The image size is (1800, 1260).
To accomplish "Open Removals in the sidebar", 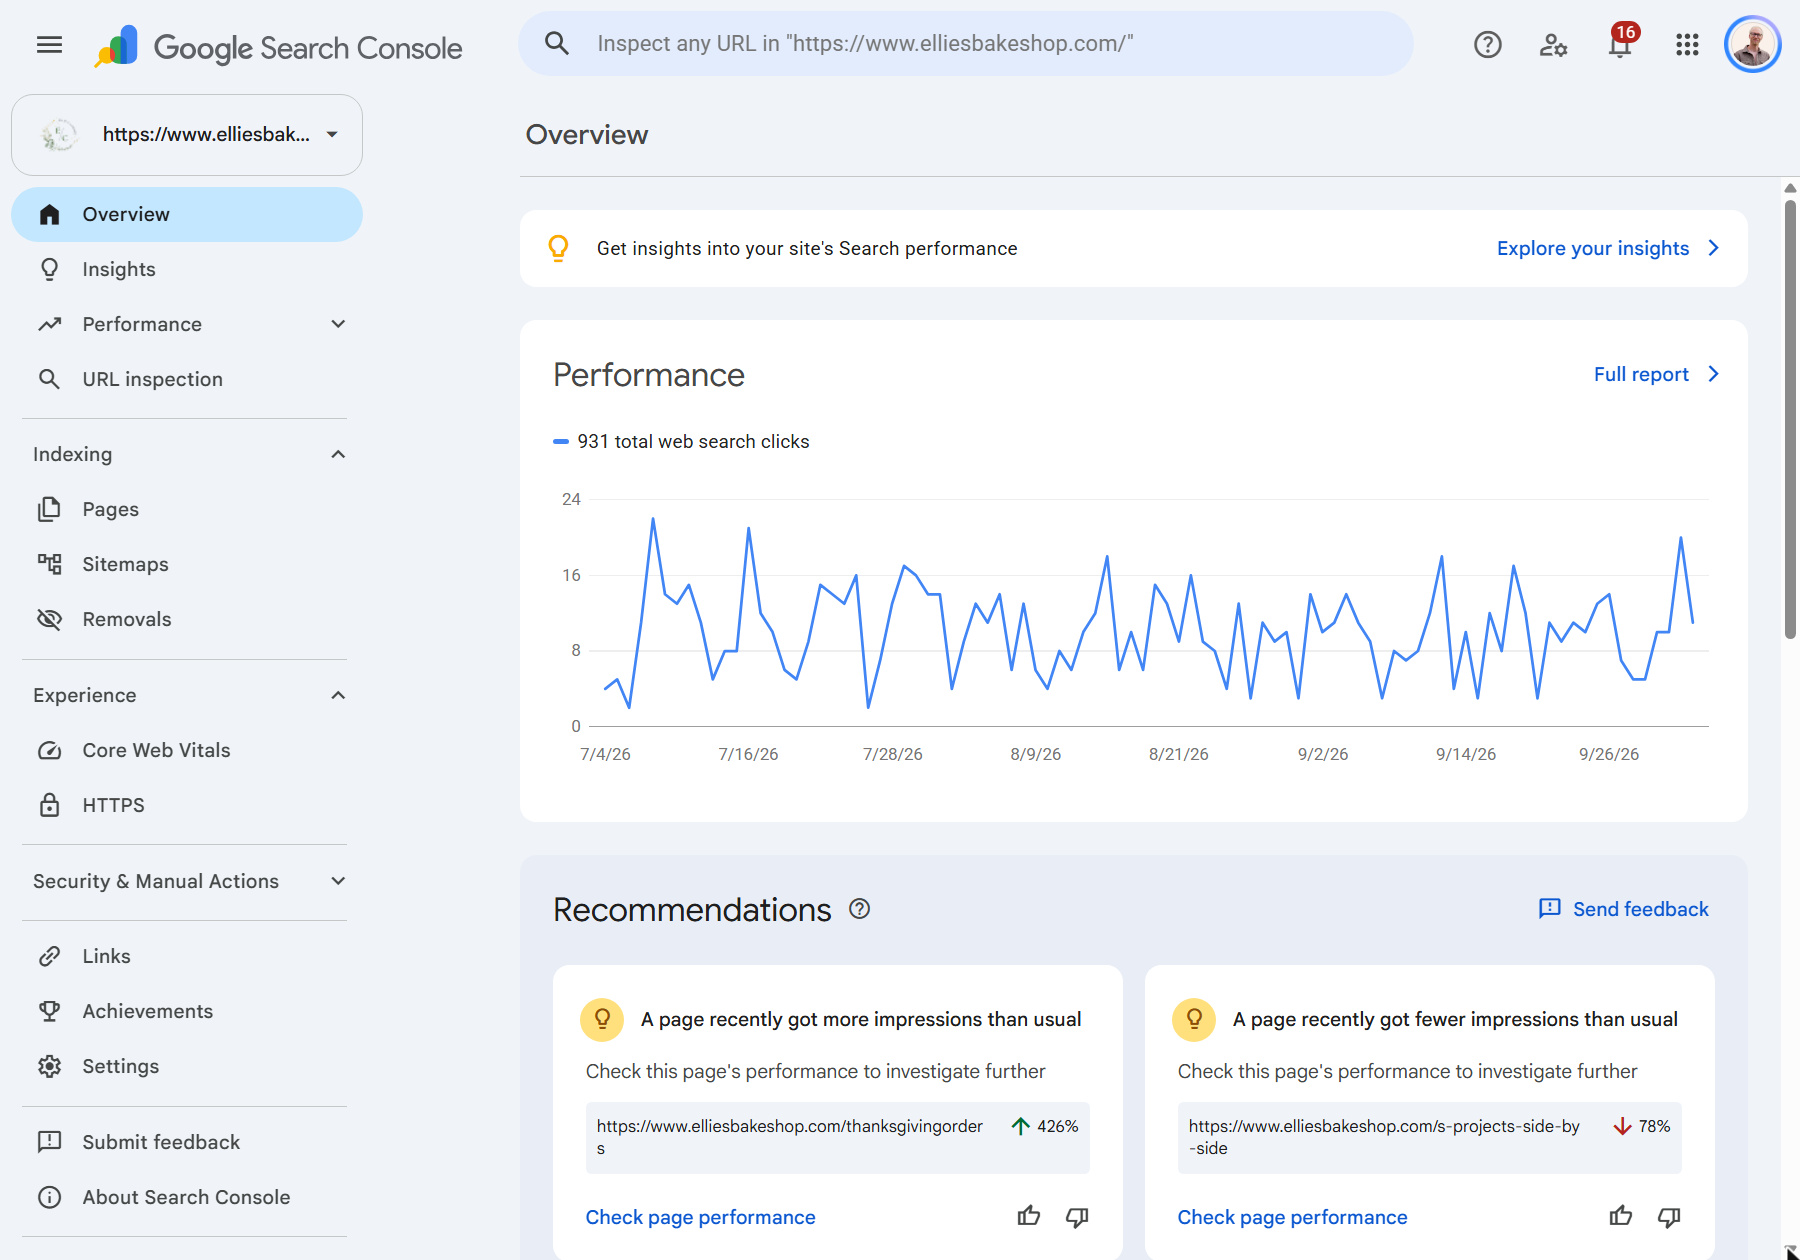I will [x=186, y=619].
